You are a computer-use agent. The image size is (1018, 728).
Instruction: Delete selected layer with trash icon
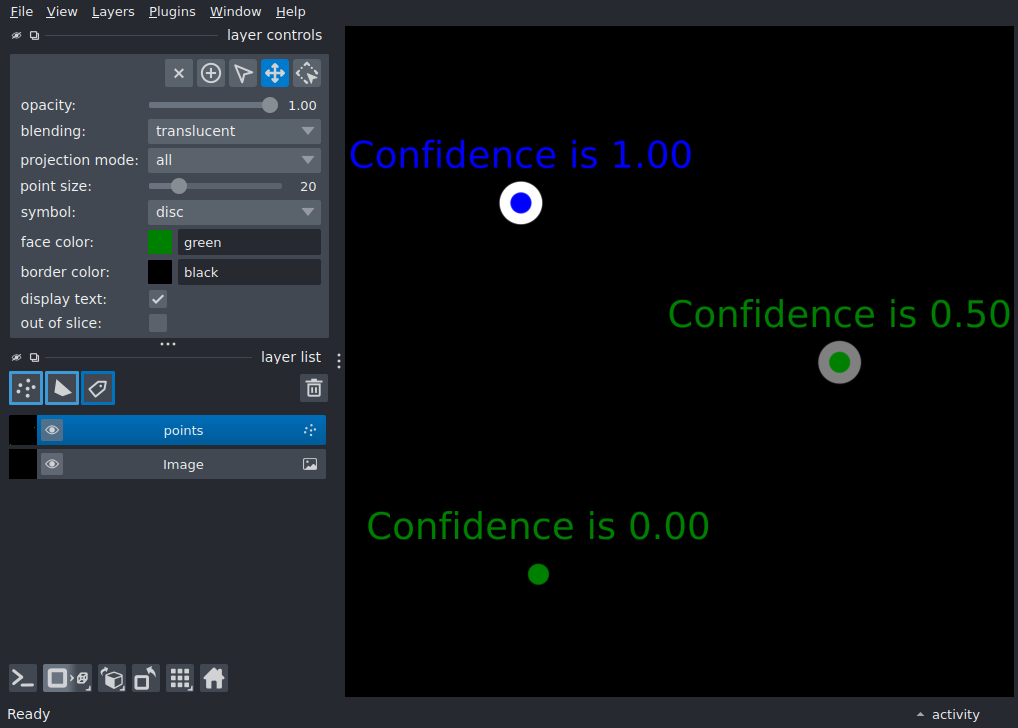(x=314, y=388)
